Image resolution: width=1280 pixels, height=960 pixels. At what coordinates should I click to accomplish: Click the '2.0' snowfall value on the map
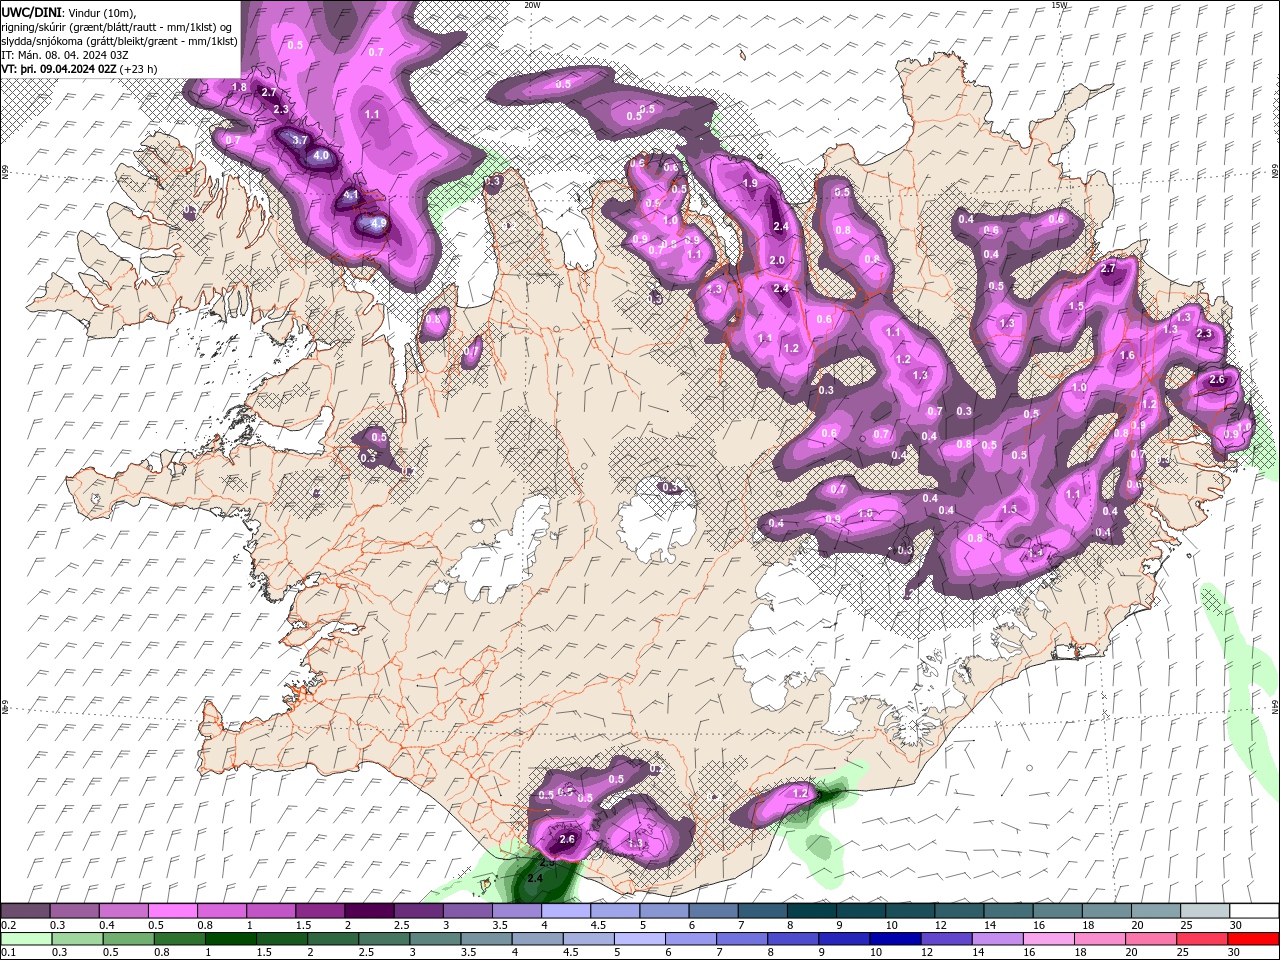[777, 260]
